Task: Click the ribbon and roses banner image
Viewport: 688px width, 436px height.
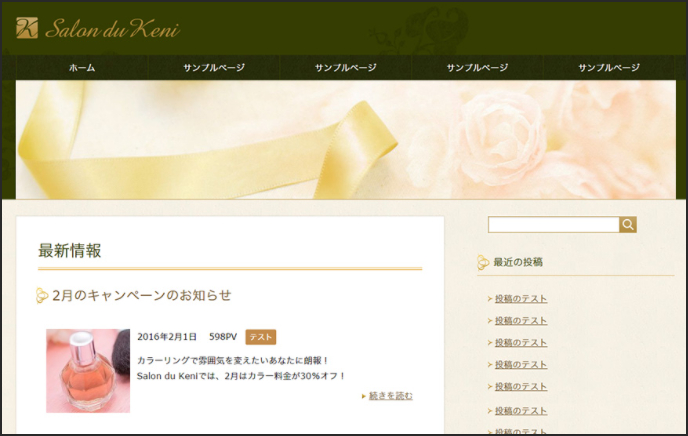Action: click(x=346, y=139)
